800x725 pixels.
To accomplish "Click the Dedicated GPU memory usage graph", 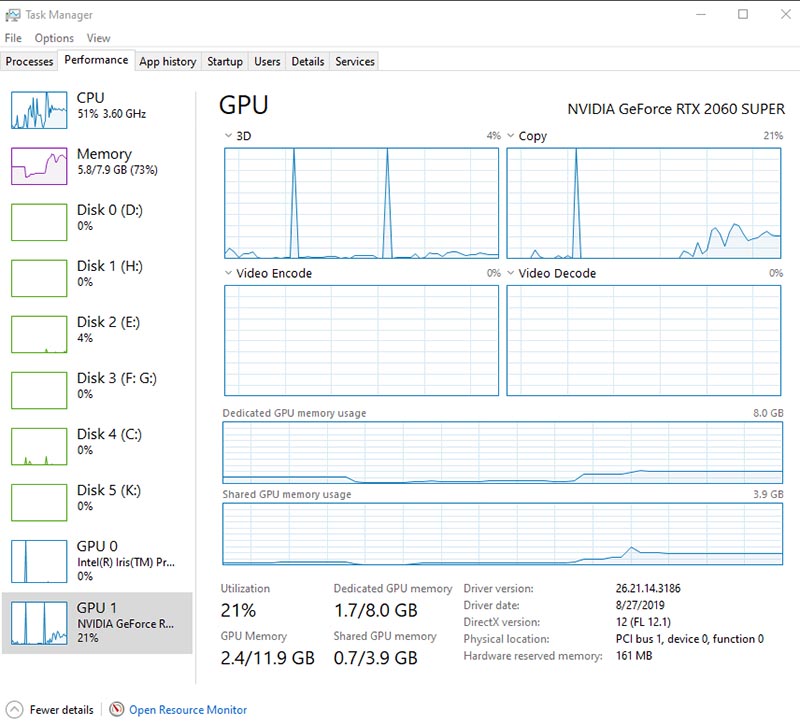I will [x=503, y=453].
